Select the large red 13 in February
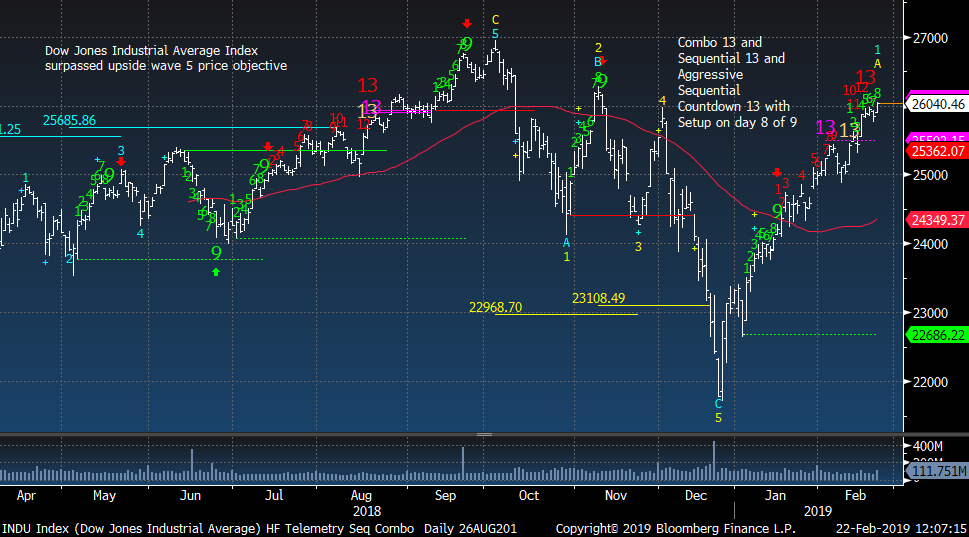This screenshot has width=969, height=537. point(865,77)
